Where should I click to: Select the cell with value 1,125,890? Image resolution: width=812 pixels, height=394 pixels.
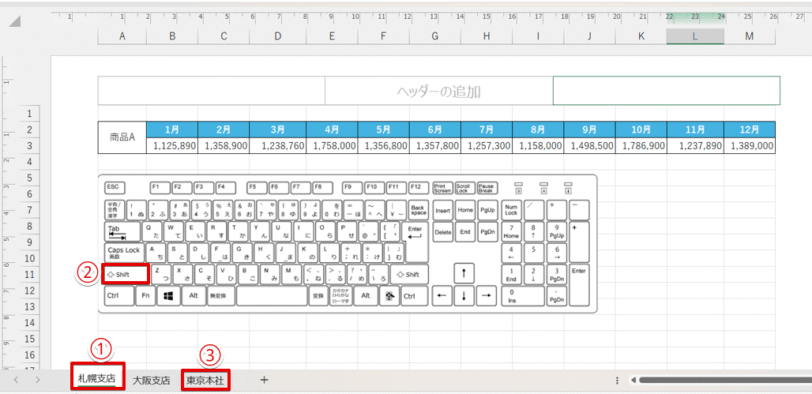pyautogui.click(x=172, y=145)
